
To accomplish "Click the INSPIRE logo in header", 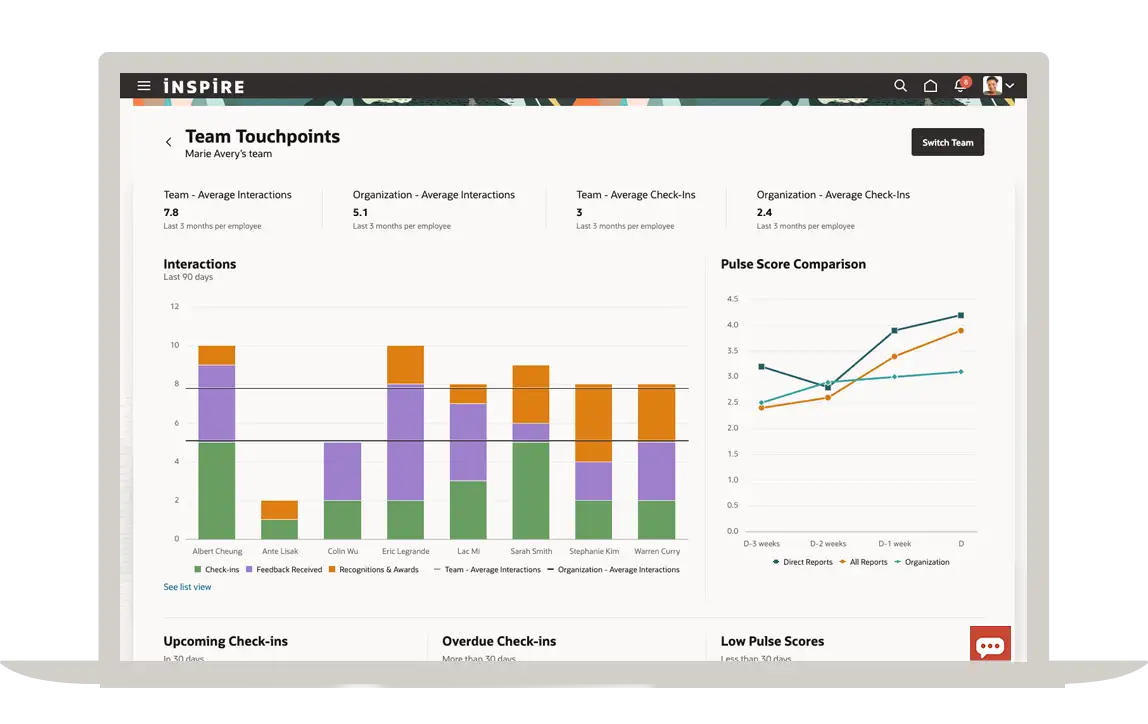I will pos(204,87).
